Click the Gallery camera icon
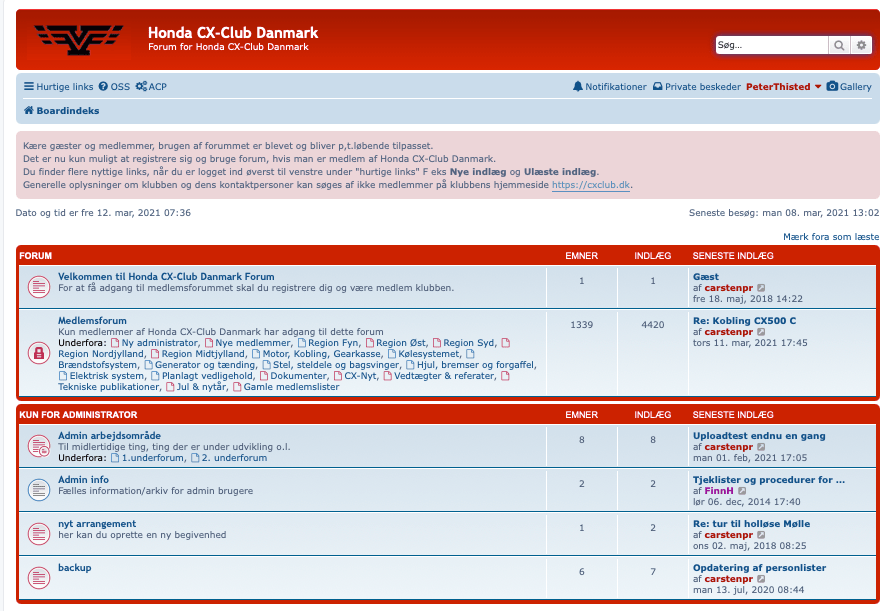The height and width of the screenshot is (611, 888). (x=832, y=86)
